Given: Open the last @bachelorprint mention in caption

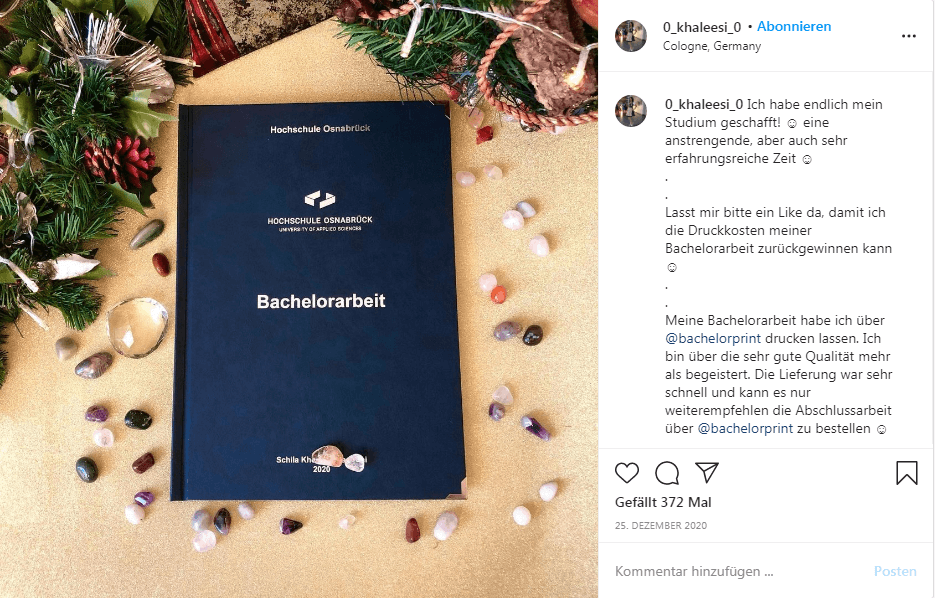Looking at the screenshot, I should pos(745,429).
